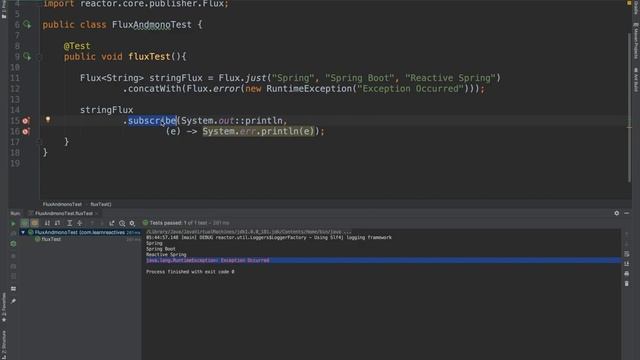Image resolution: width=640 pixels, height=360 pixels.
Task: Expand all nodes in test tree
Action: [69, 223]
